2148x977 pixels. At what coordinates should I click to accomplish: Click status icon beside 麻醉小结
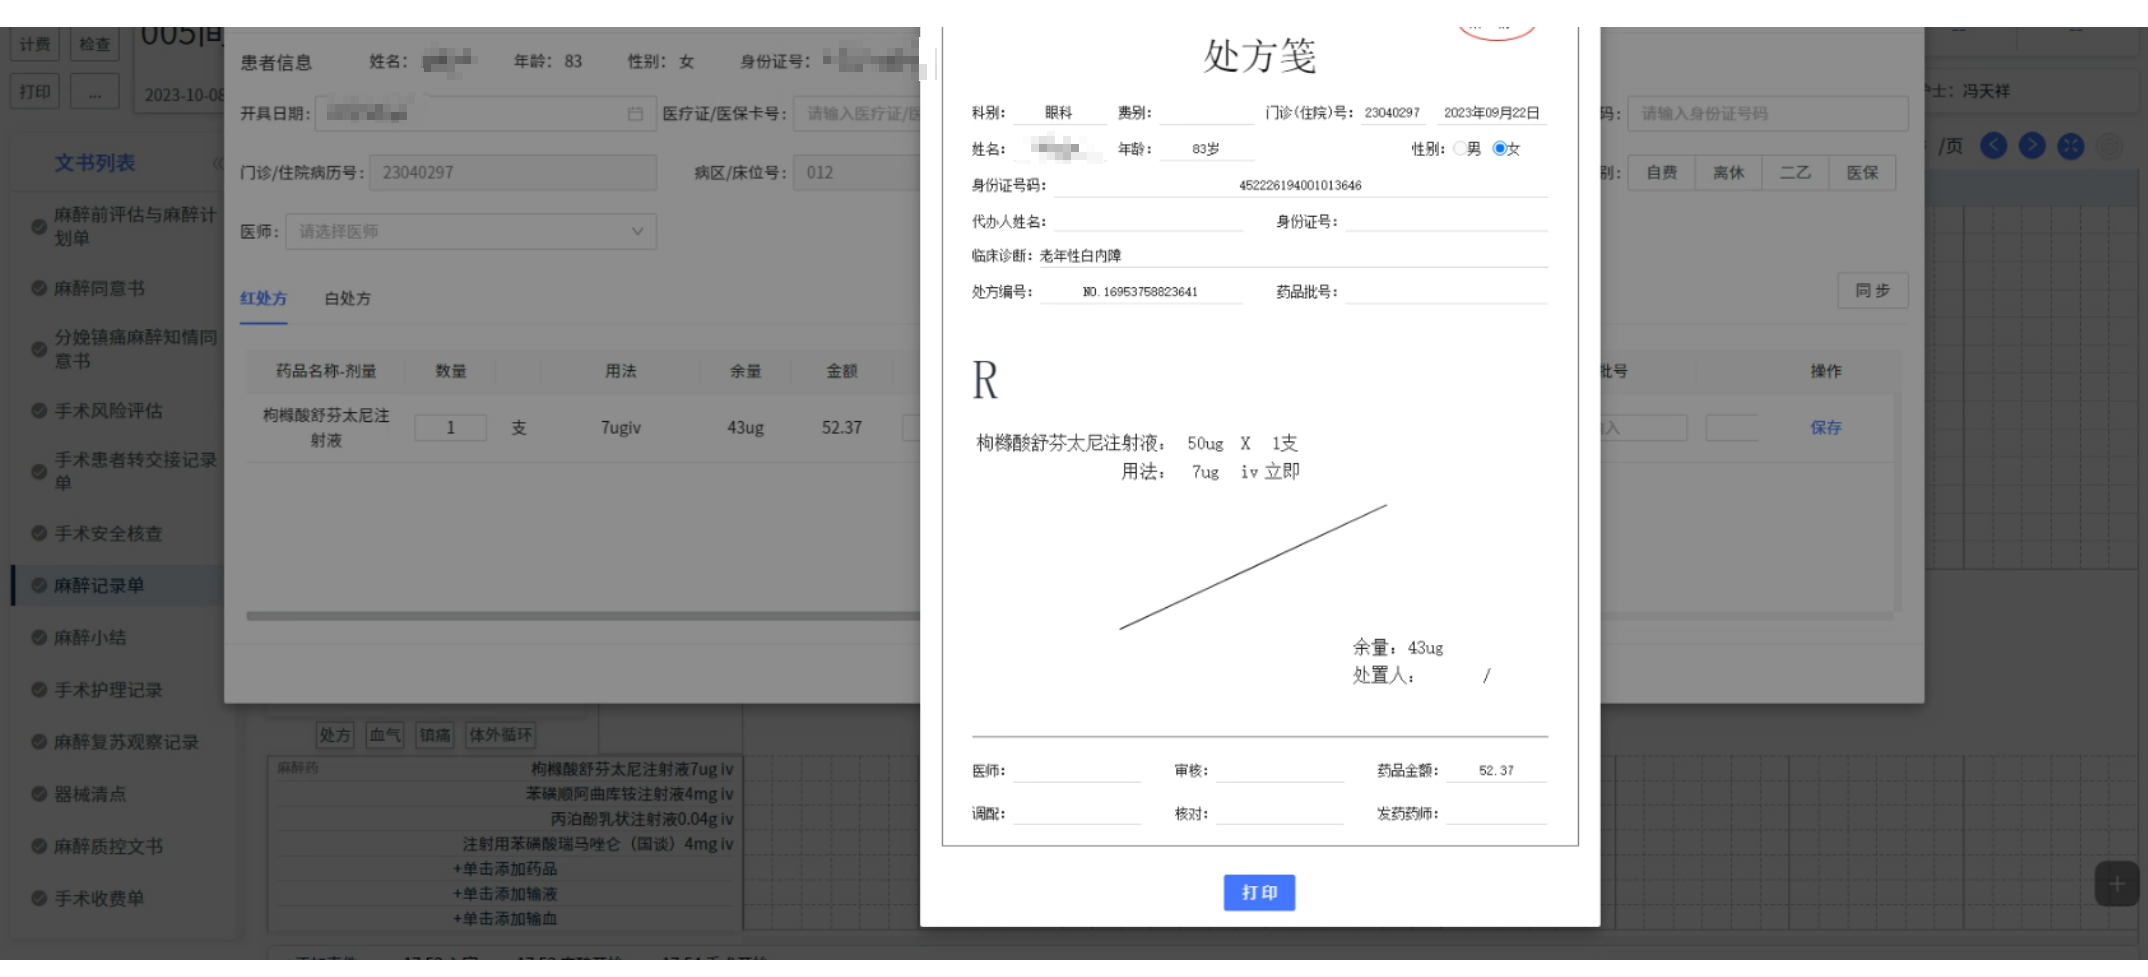pos(39,637)
